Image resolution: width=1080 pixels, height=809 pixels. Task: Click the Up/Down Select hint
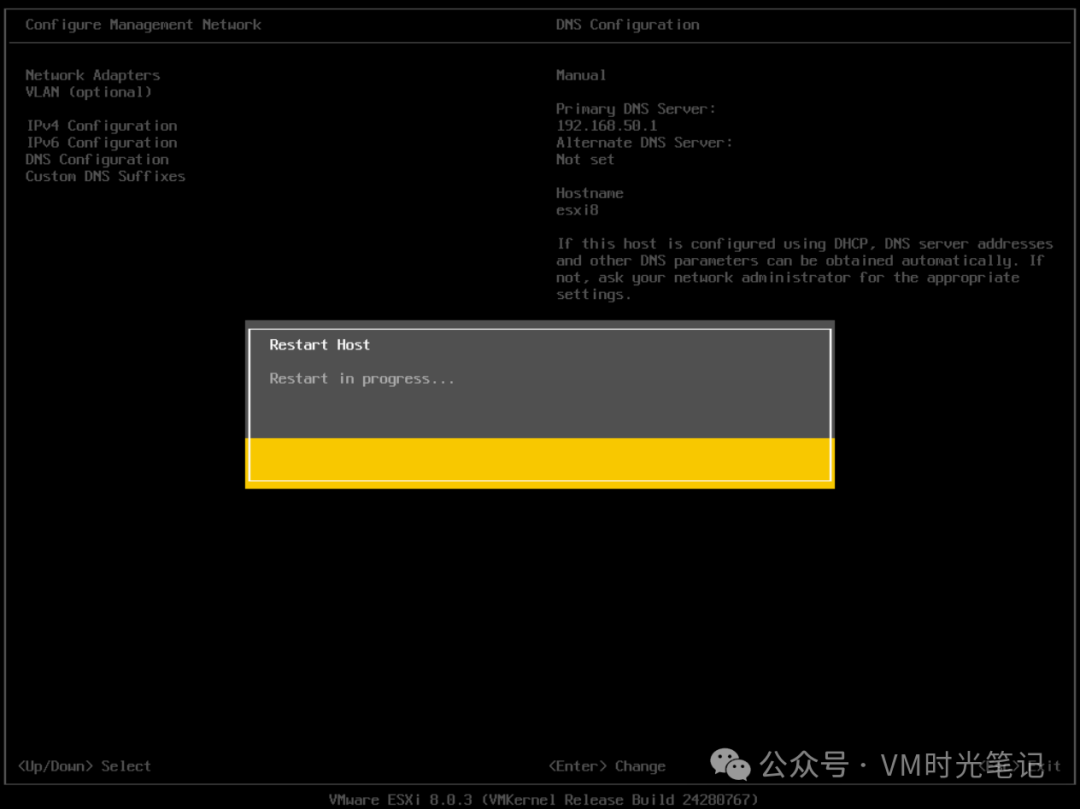84,766
